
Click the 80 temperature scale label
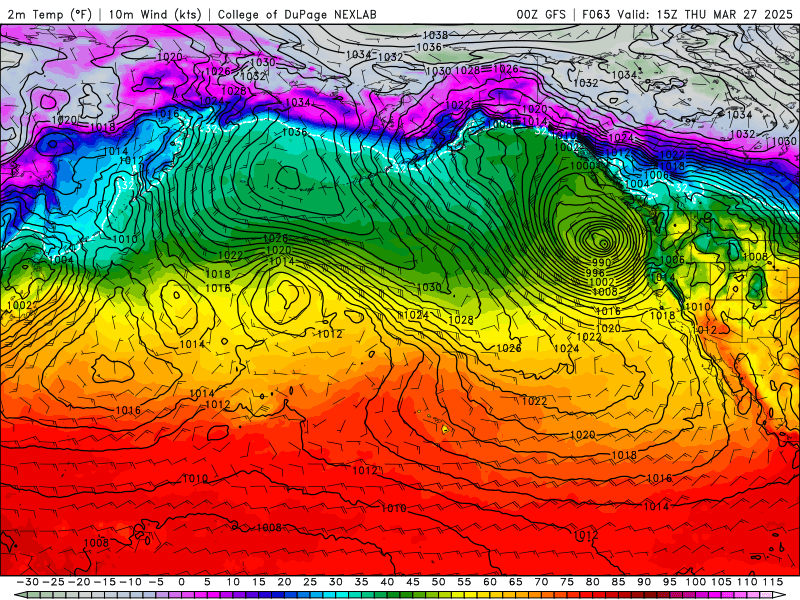(592, 582)
